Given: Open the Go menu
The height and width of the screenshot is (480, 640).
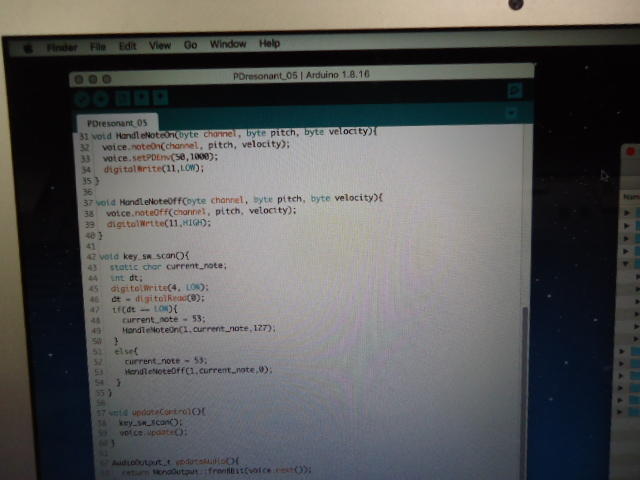Looking at the screenshot, I should pyautogui.click(x=190, y=45).
